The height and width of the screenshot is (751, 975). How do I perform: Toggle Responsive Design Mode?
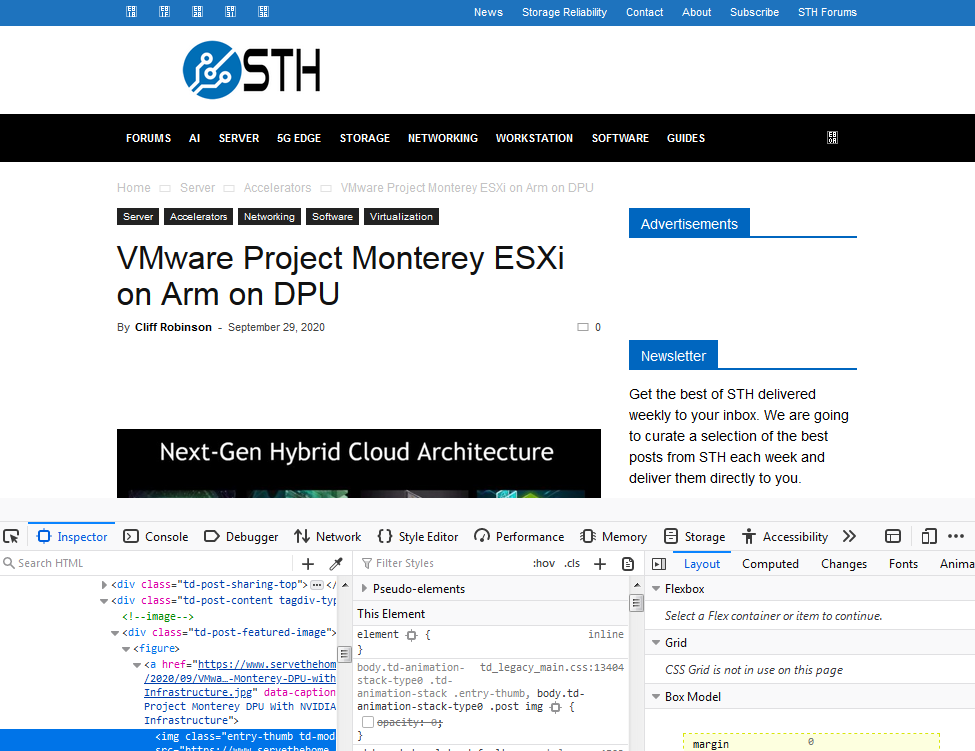[929, 537]
